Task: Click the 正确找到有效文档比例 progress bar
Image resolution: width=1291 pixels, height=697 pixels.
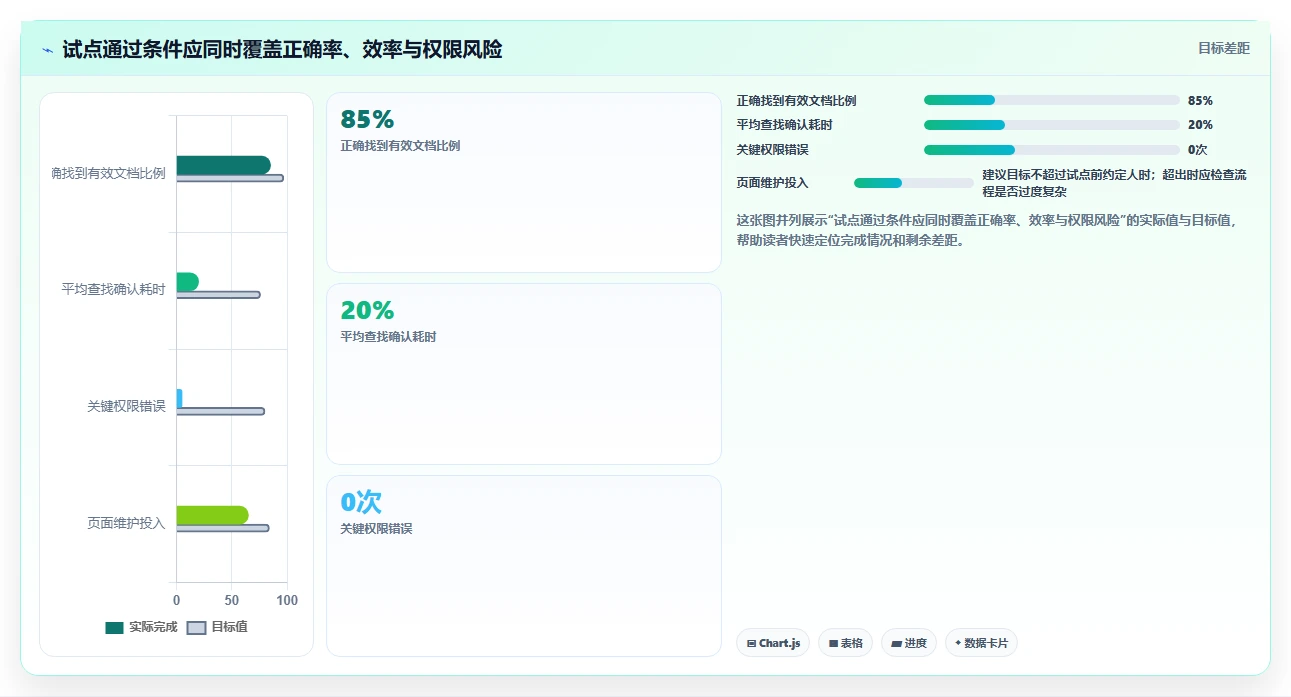Action: tap(1052, 100)
